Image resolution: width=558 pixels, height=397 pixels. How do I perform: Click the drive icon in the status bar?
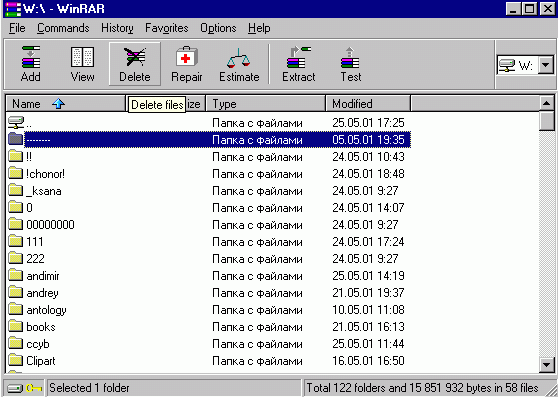15,388
